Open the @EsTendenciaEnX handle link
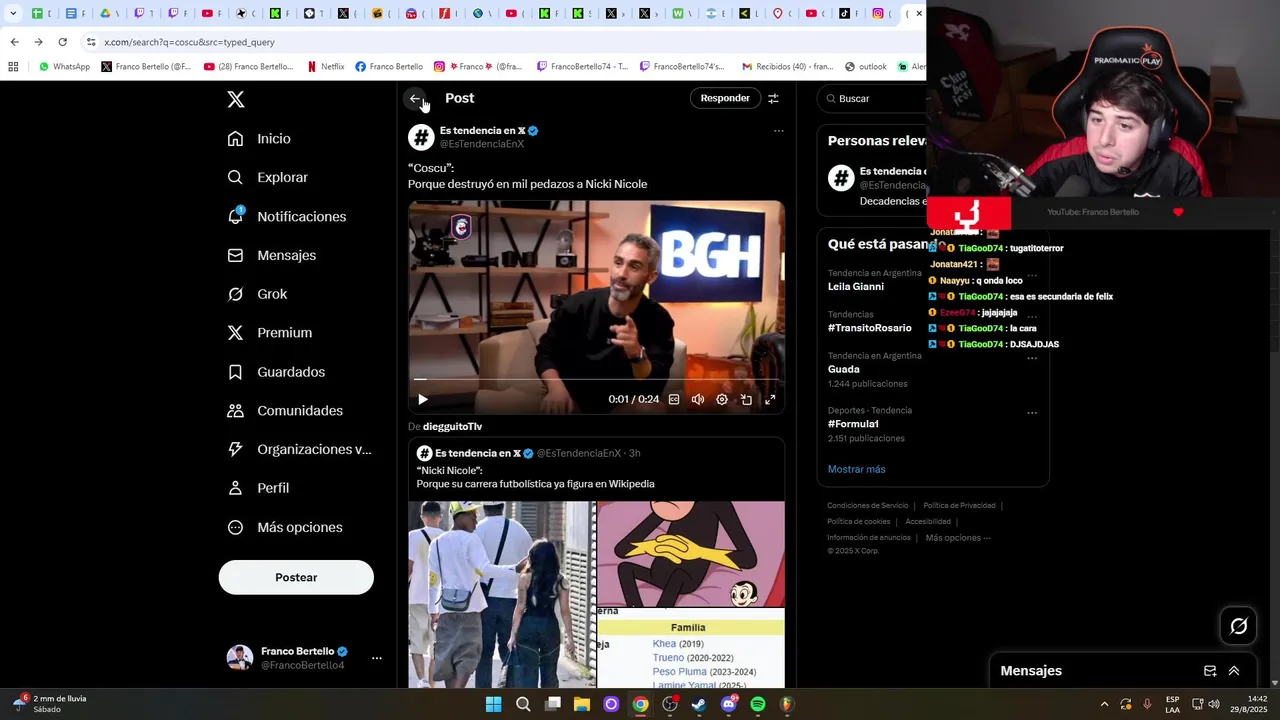Screen dimensions: 1280x720 pos(482,144)
